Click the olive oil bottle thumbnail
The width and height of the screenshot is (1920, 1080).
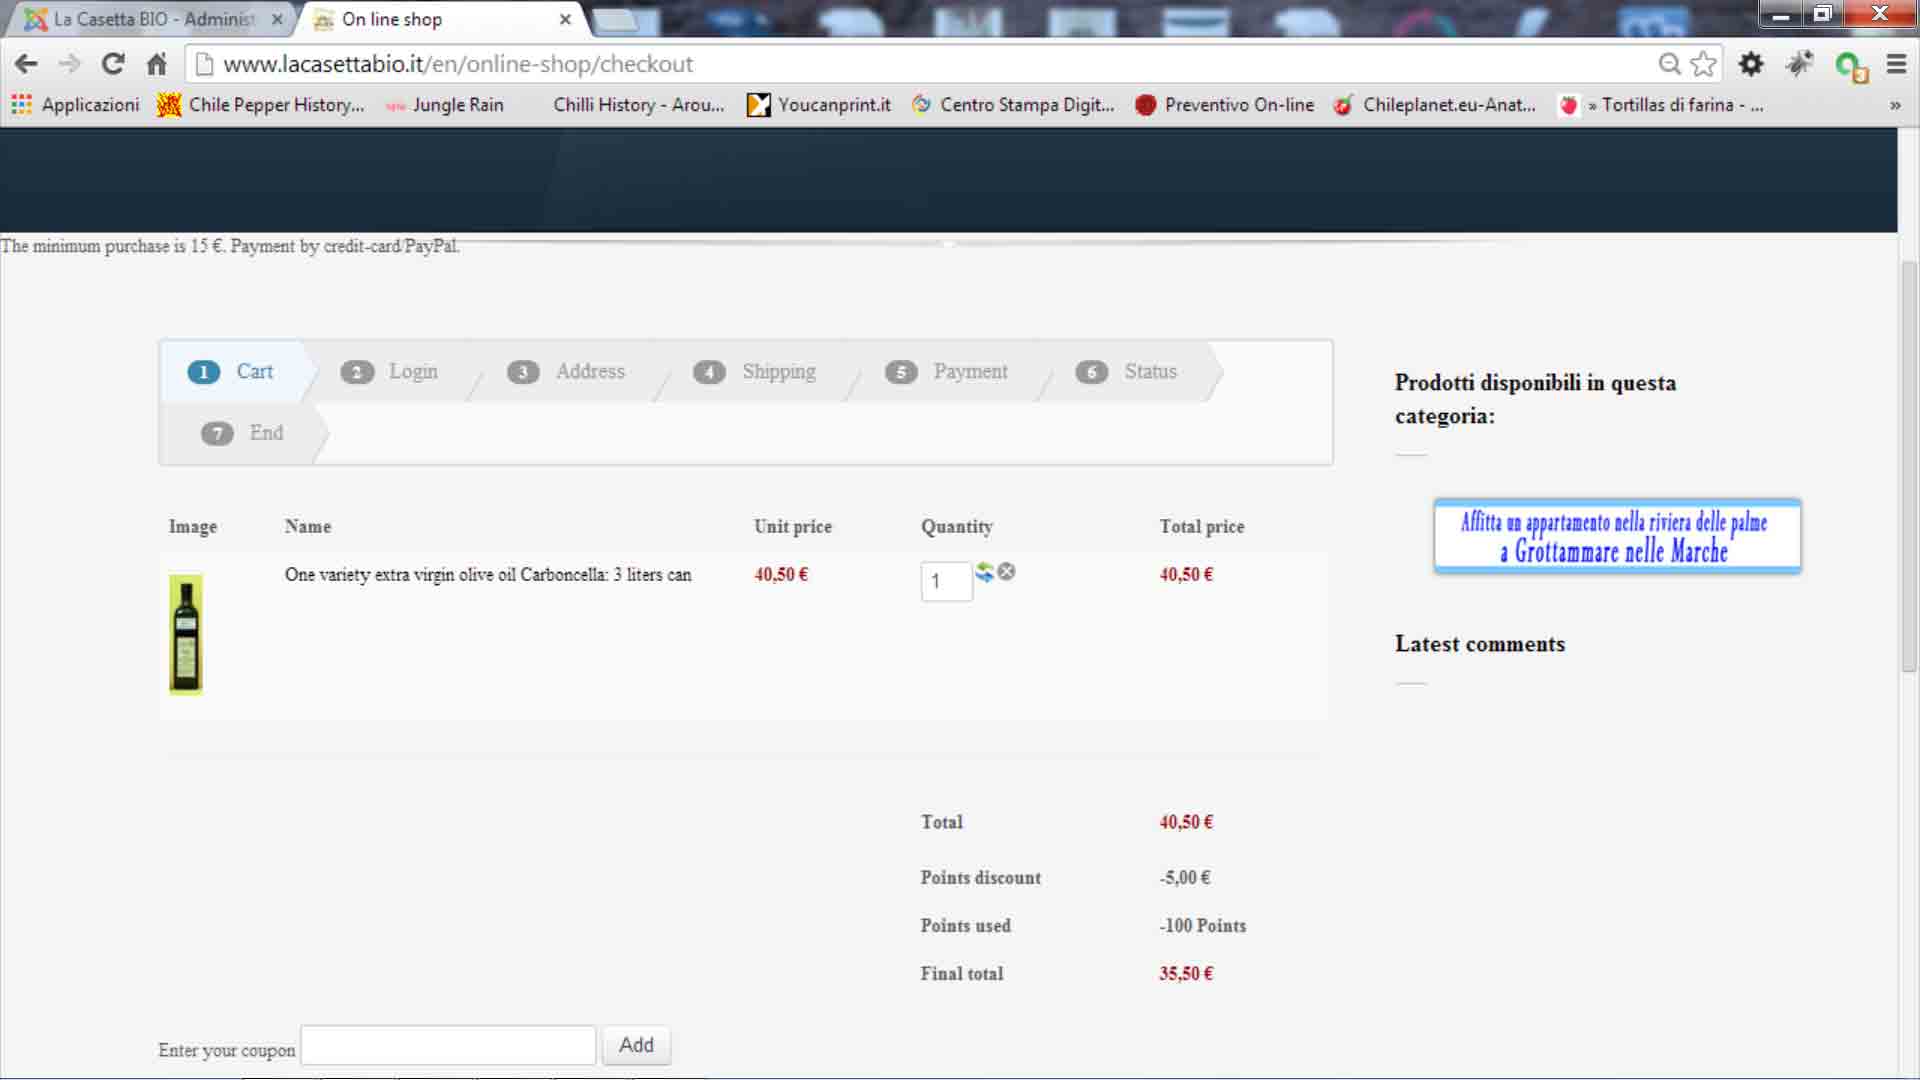(186, 634)
